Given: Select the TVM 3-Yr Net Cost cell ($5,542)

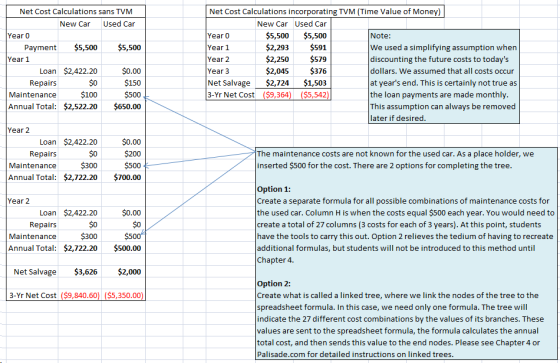Looking at the screenshot, I should pyautogui.click(x=315, y=95).
